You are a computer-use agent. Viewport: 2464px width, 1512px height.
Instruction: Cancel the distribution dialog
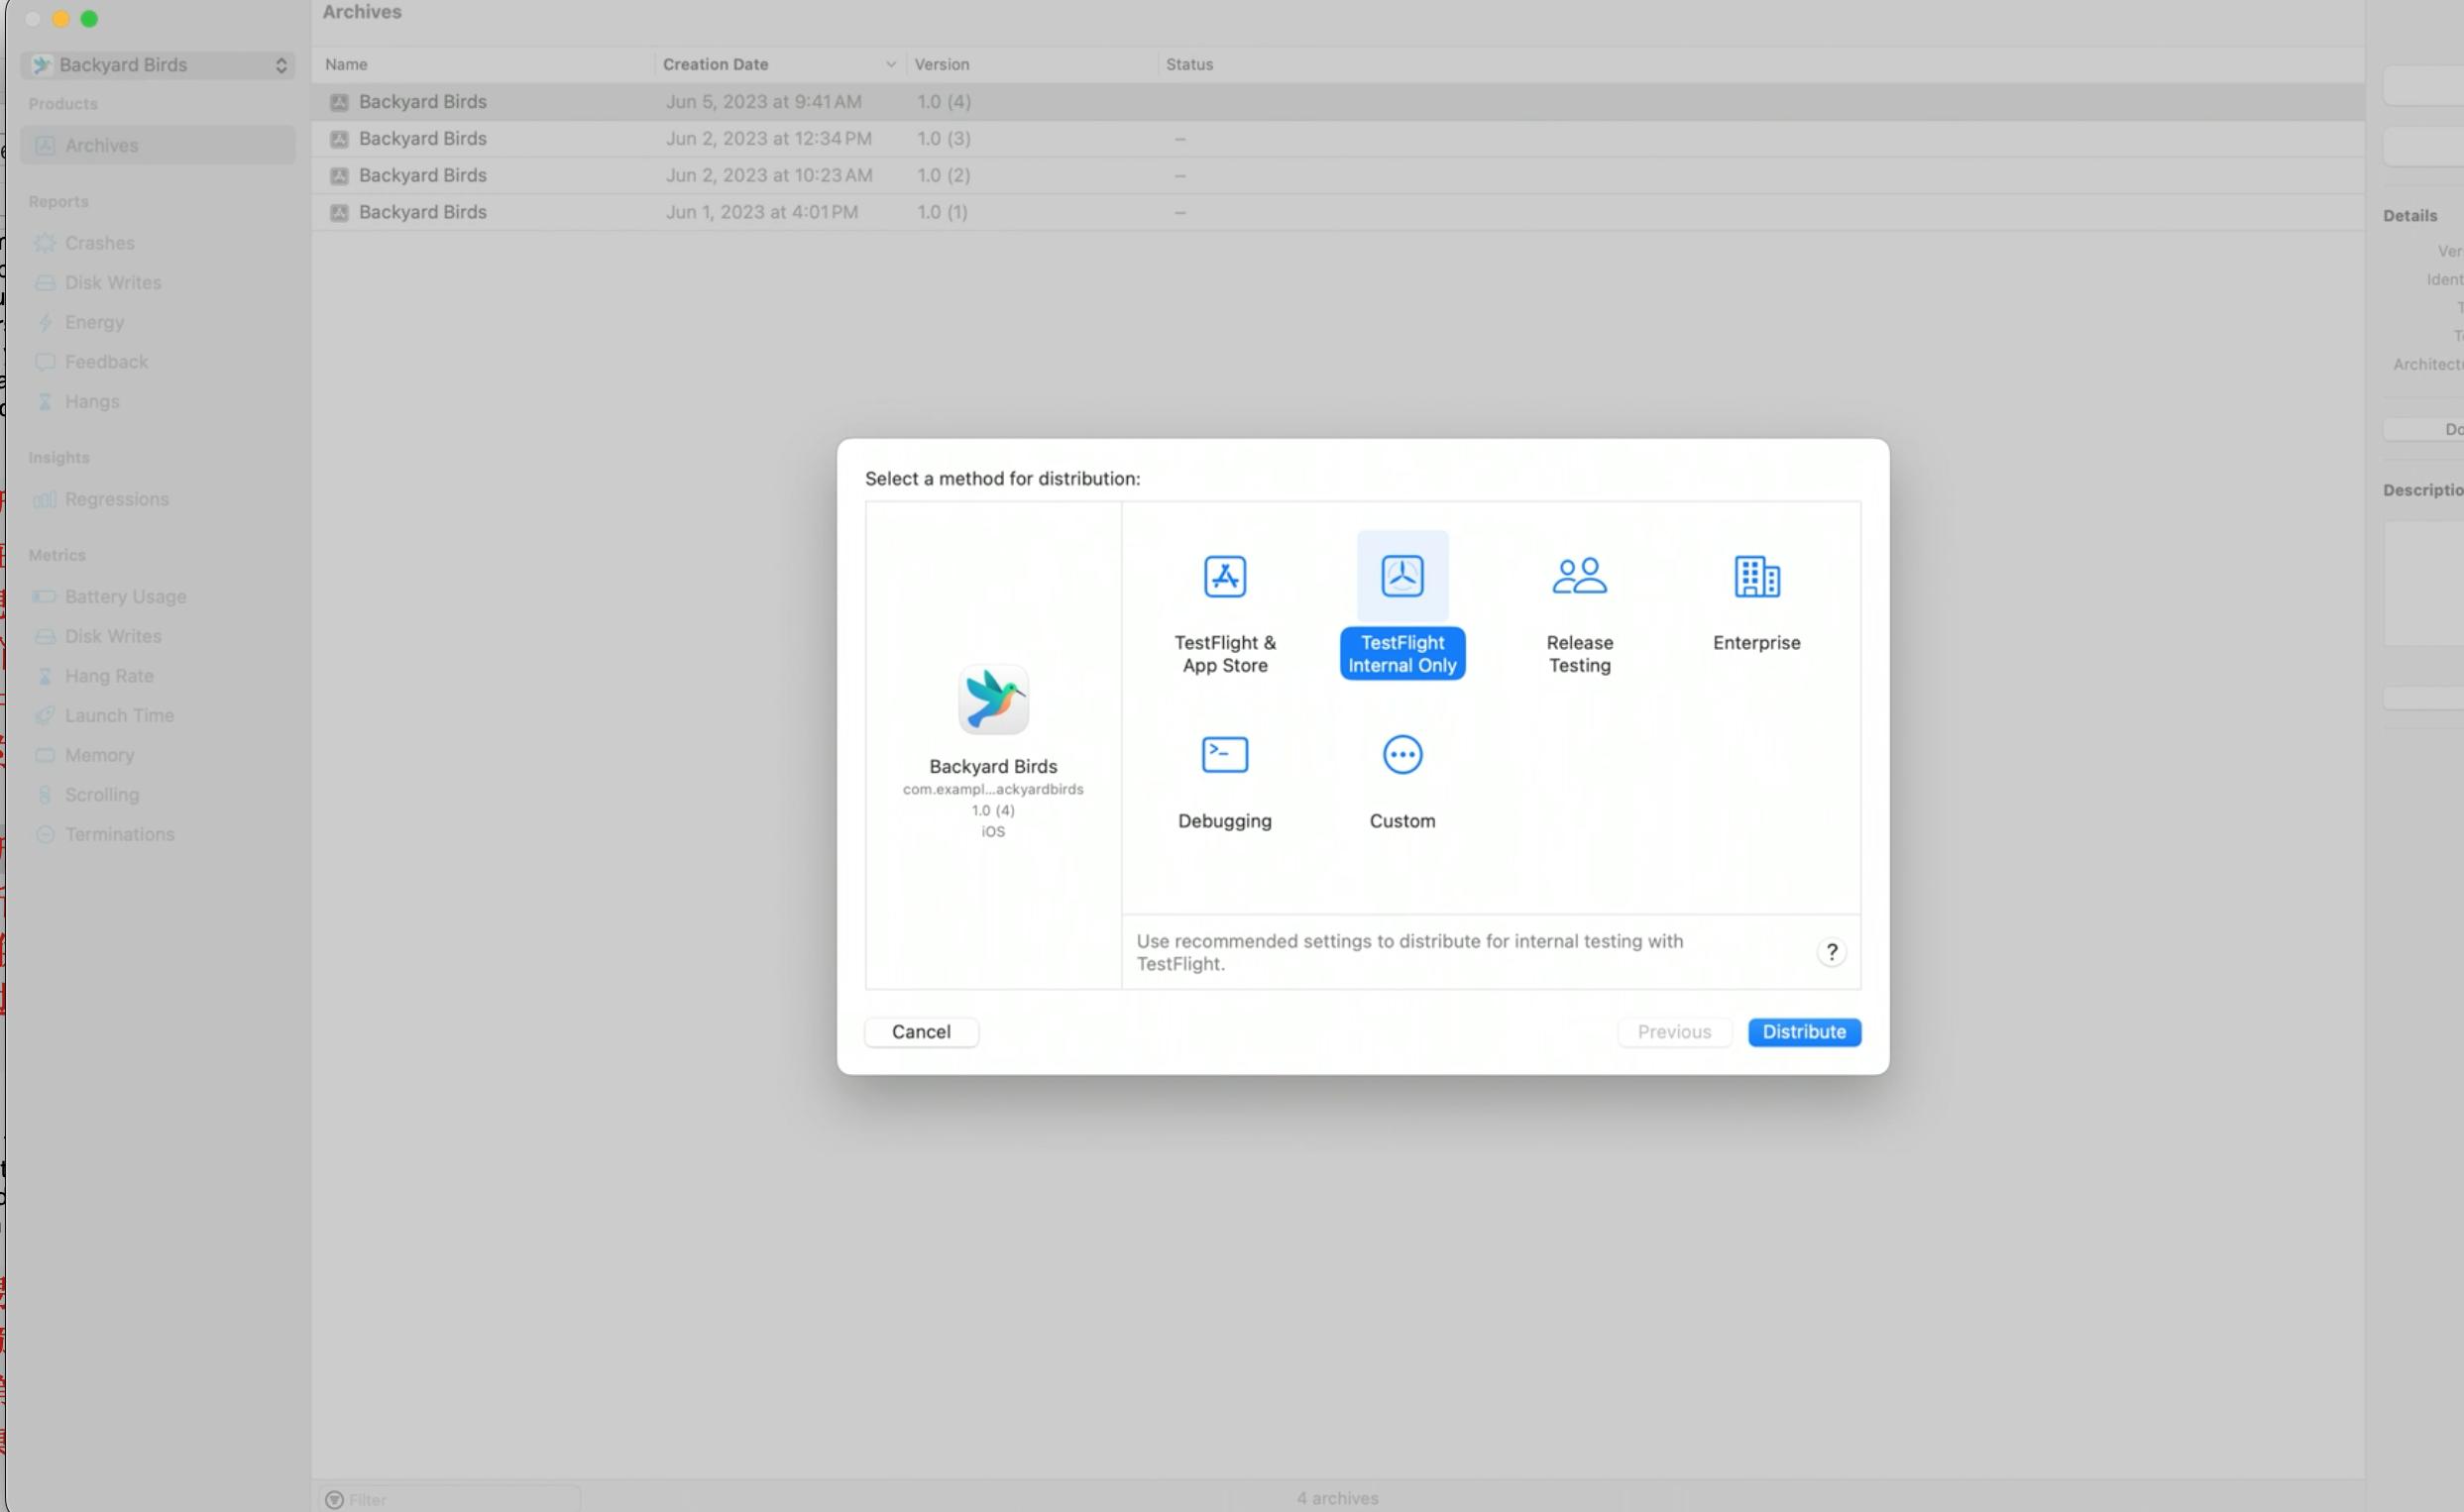[x=920, y=1031]
